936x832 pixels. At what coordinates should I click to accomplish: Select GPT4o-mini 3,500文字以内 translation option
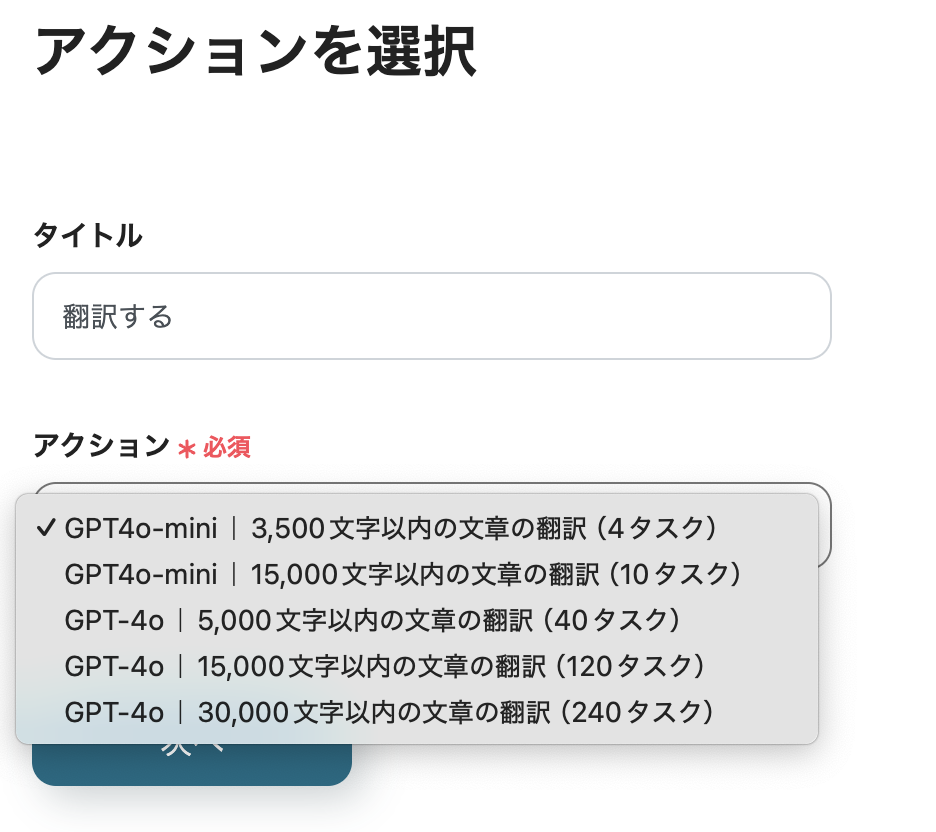390,527
